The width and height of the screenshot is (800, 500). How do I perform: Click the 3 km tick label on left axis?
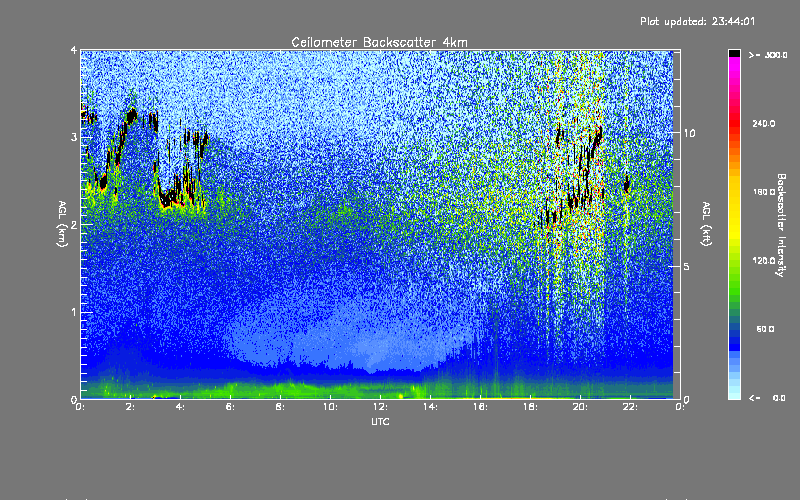(x=74, y=137)
